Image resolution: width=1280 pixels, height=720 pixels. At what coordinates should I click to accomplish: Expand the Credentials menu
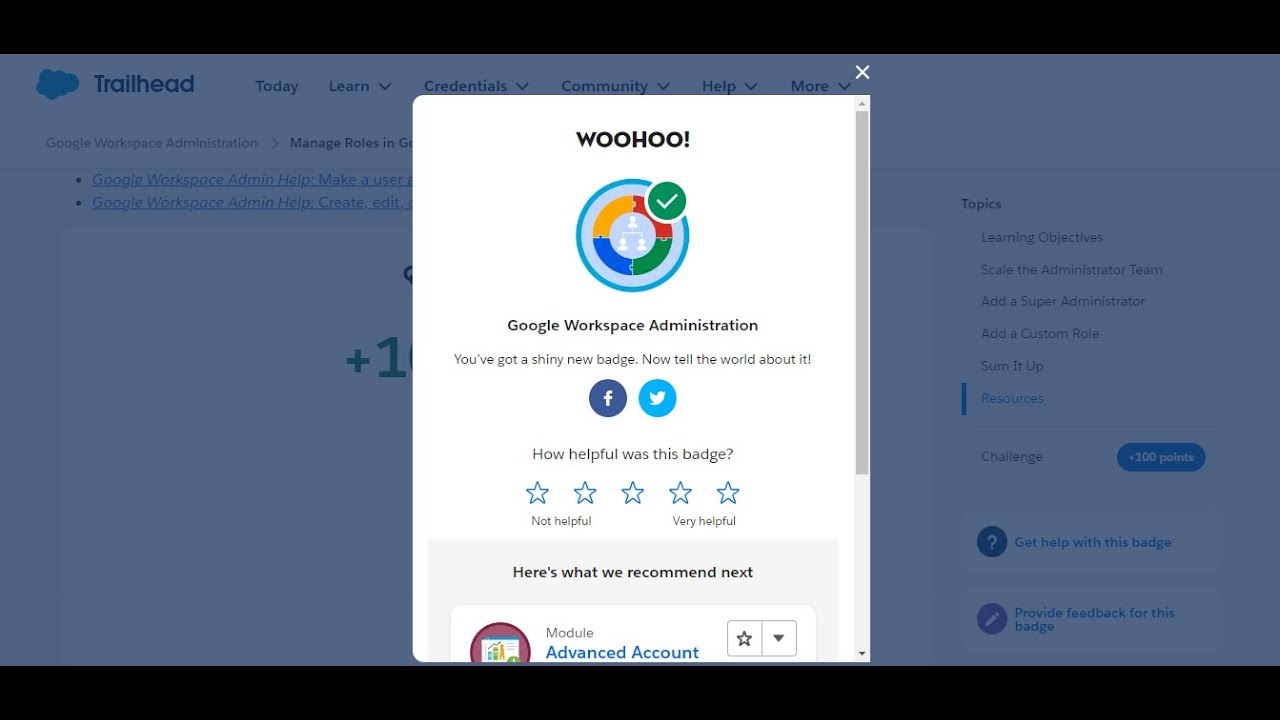(477, 86)
